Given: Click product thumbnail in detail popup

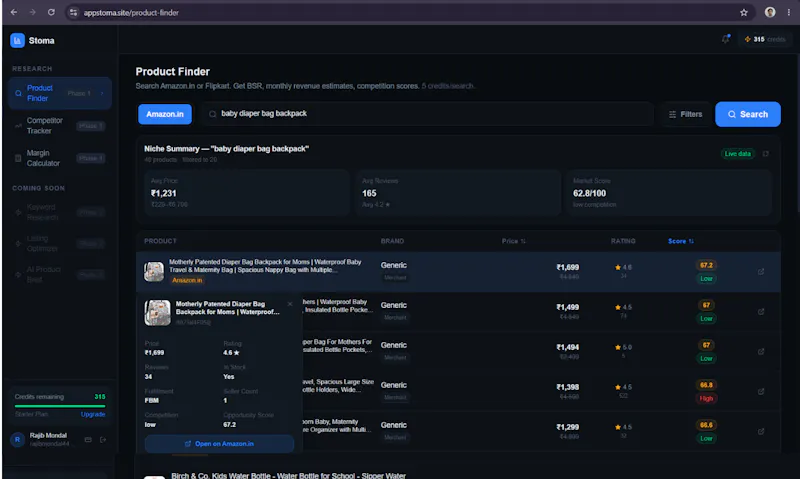Looking at the screenshot, I should tap(158, 312).
